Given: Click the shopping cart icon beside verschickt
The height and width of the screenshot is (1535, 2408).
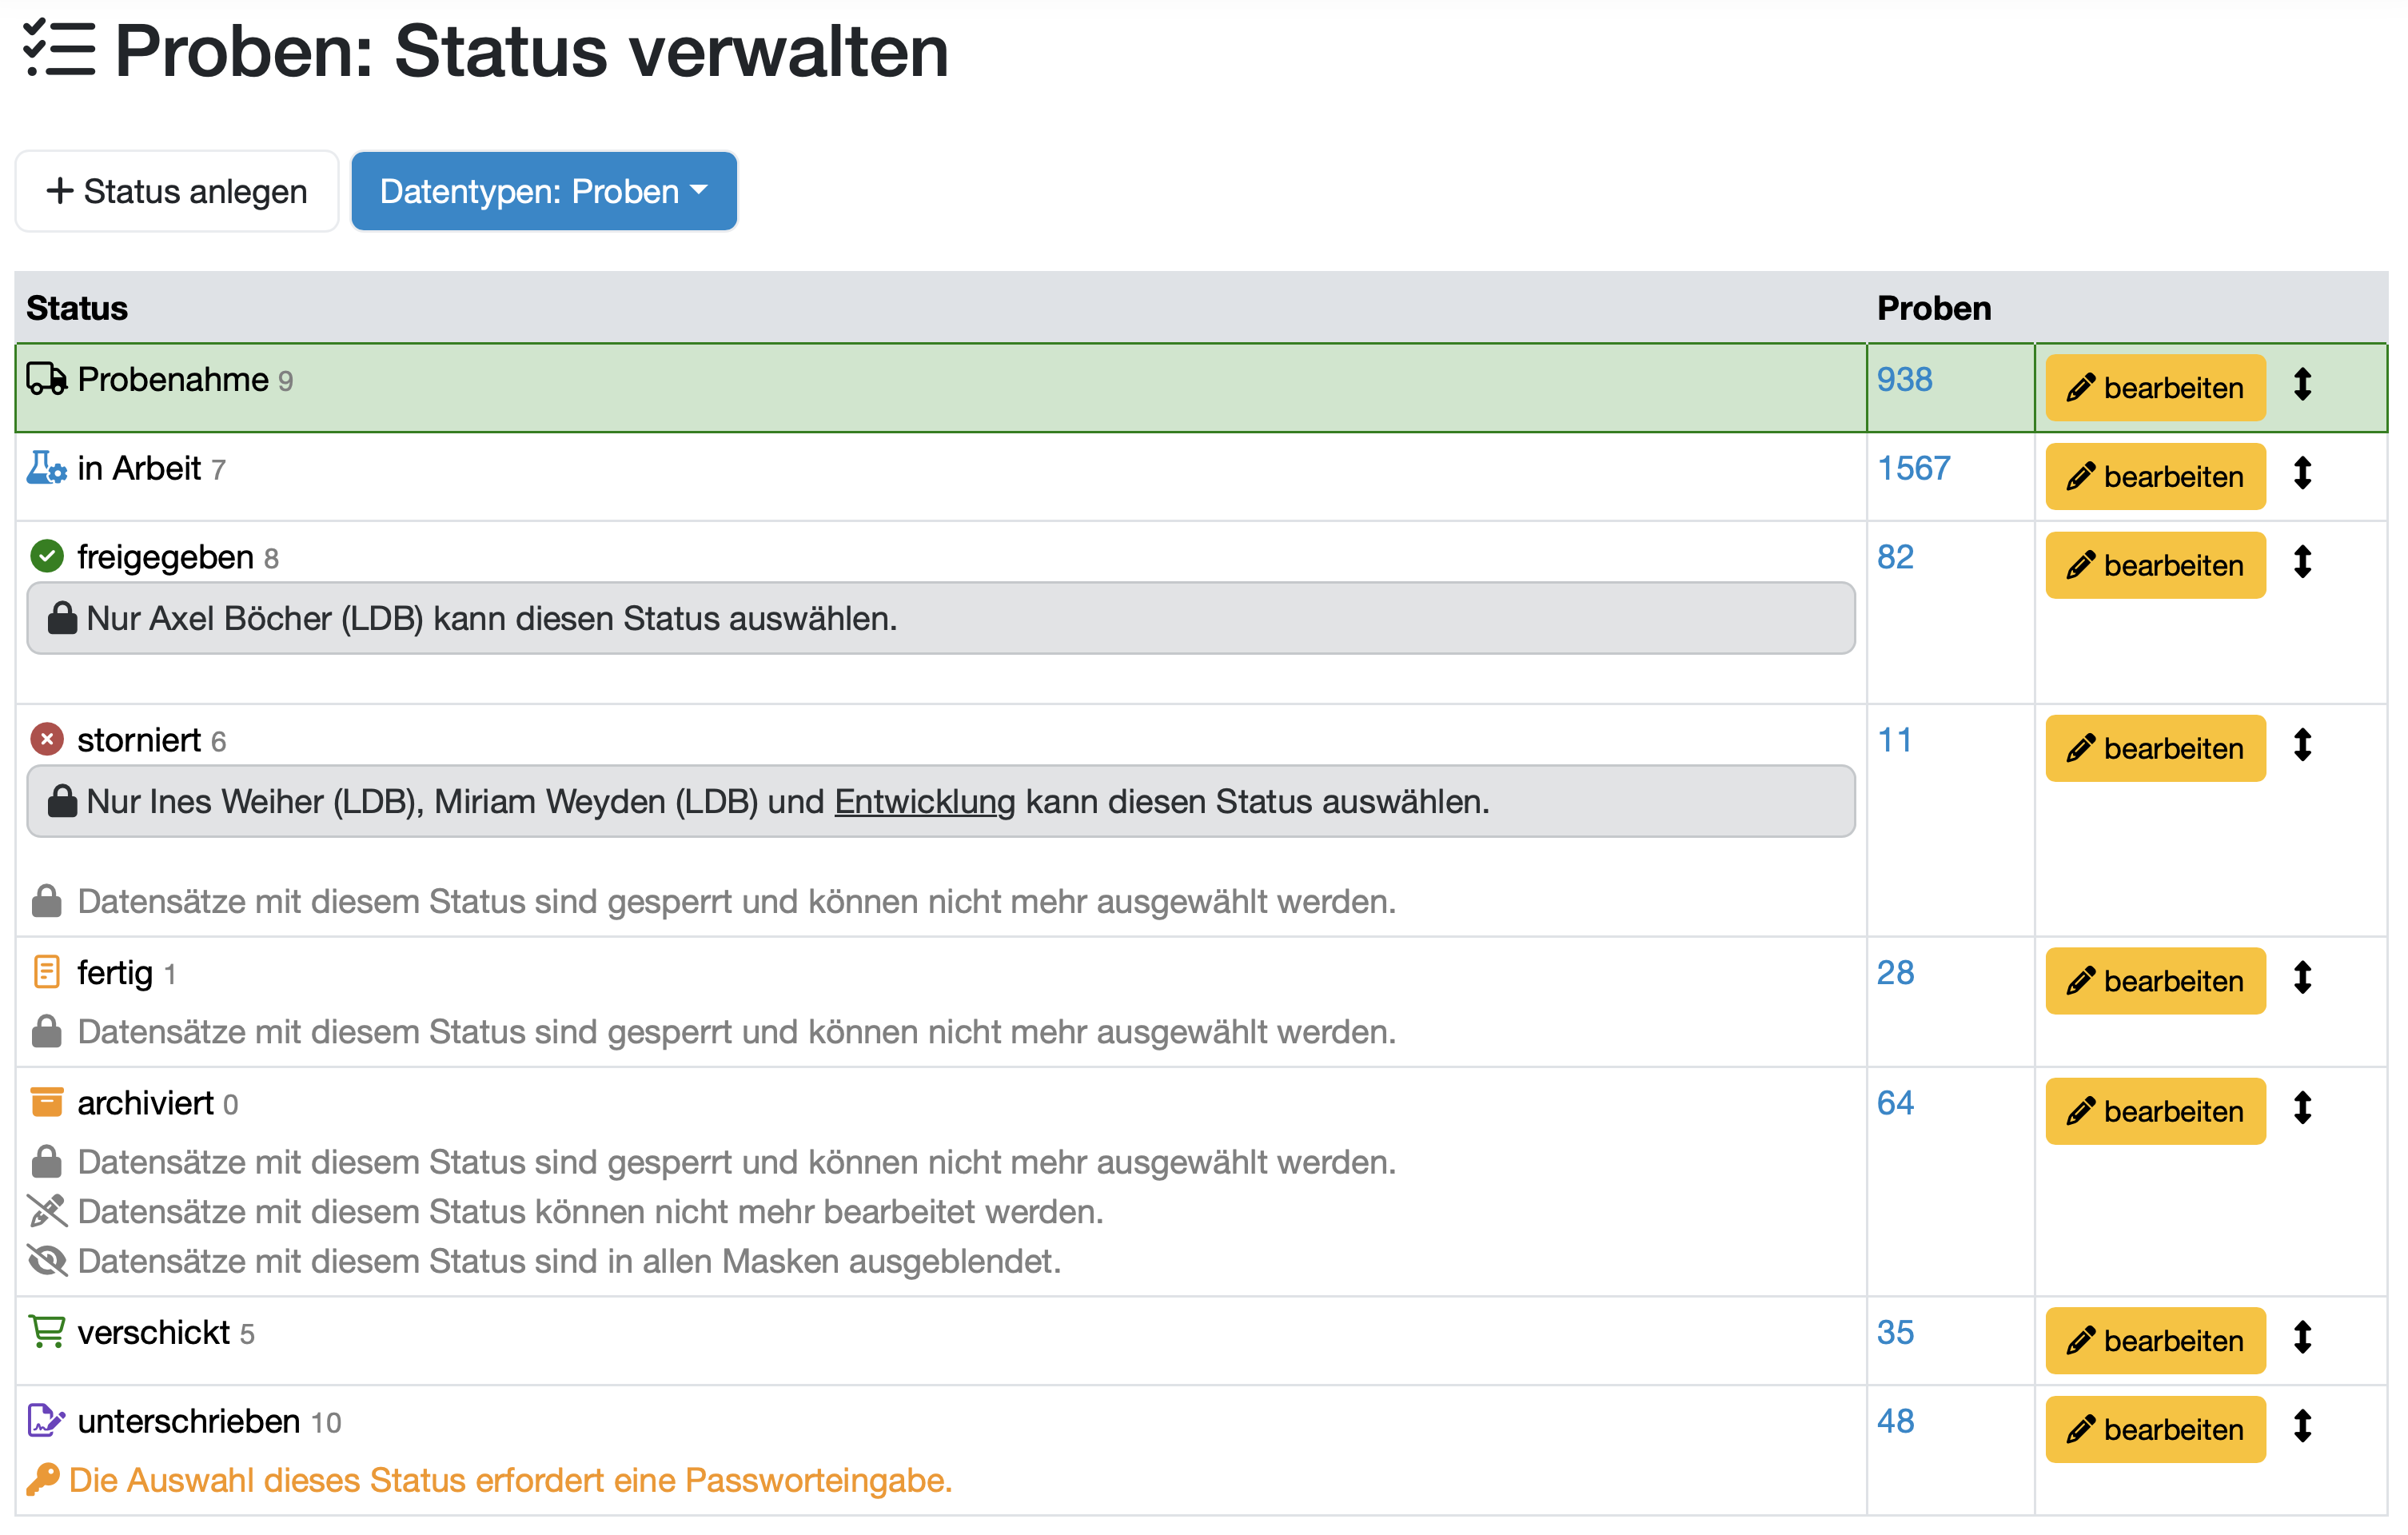Looking at the screenshot, I should 46,1332.
